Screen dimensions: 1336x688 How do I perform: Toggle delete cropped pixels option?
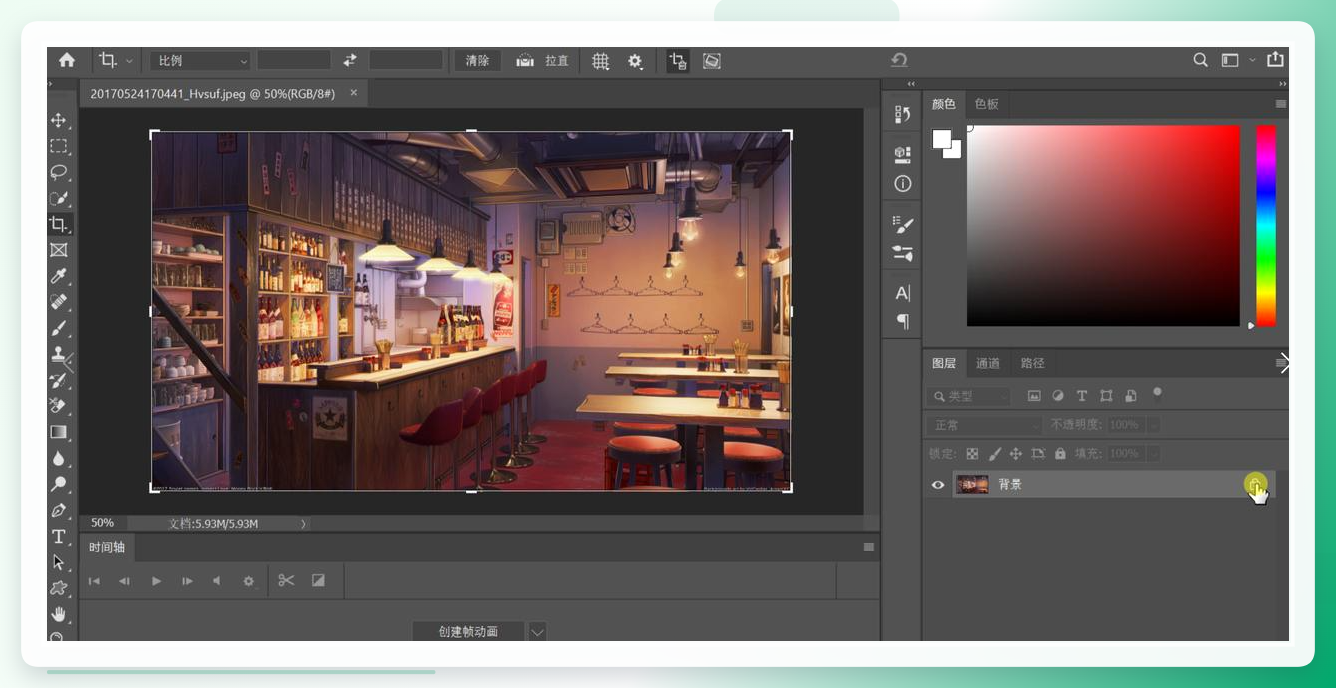[678, 61]
